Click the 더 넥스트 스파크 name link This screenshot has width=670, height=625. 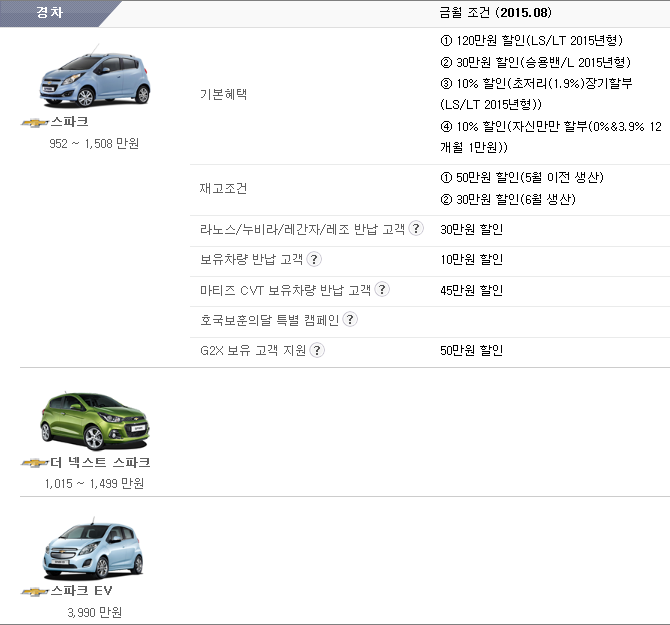[x=100, y=462]
